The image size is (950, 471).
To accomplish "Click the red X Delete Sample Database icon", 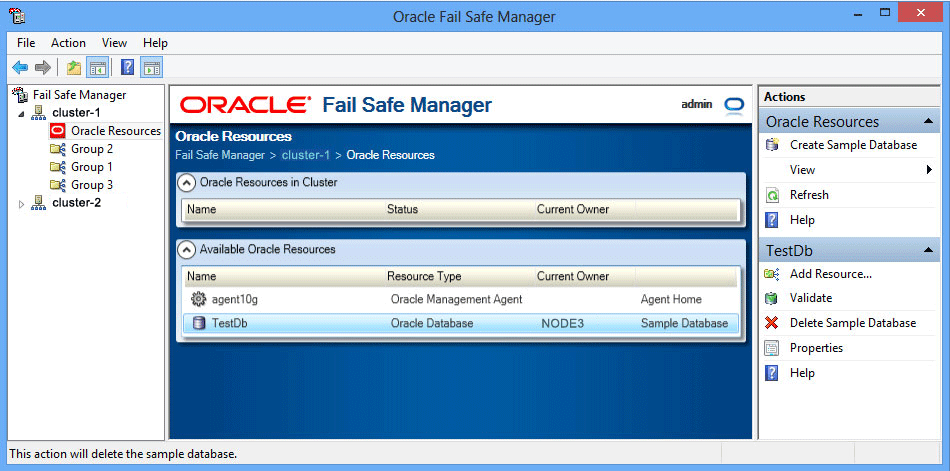I will 772,323.
